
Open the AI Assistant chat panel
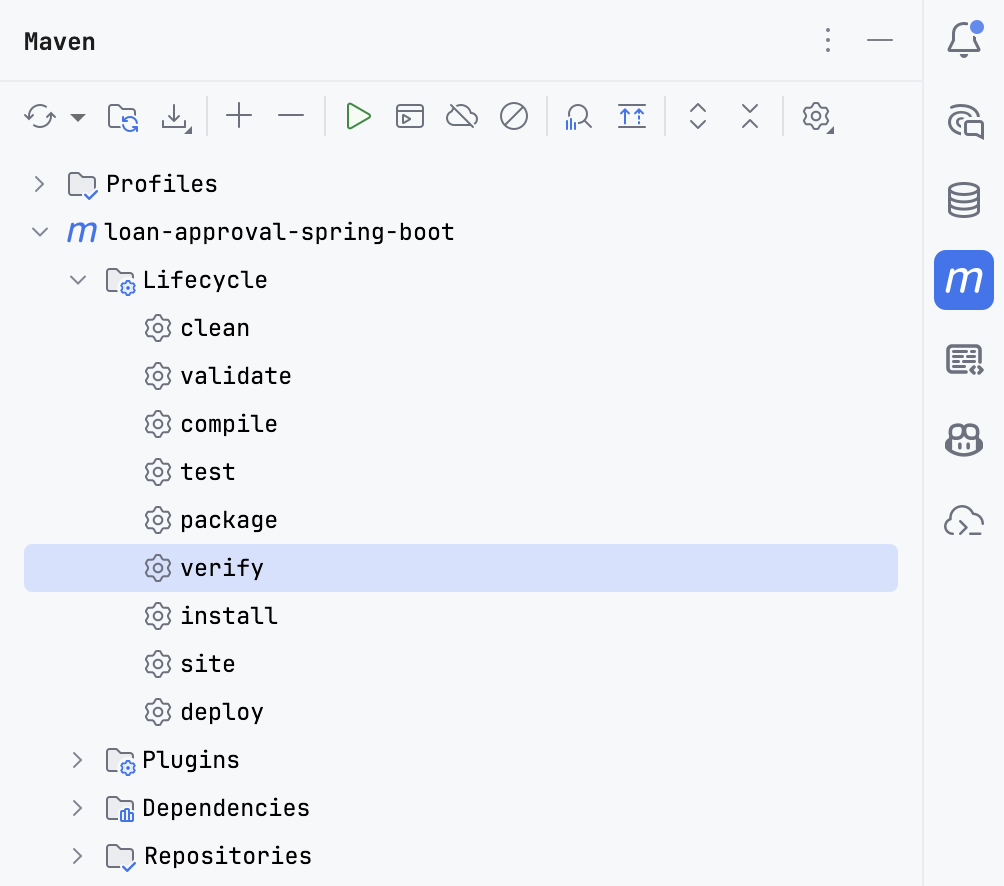pos(965,120)
